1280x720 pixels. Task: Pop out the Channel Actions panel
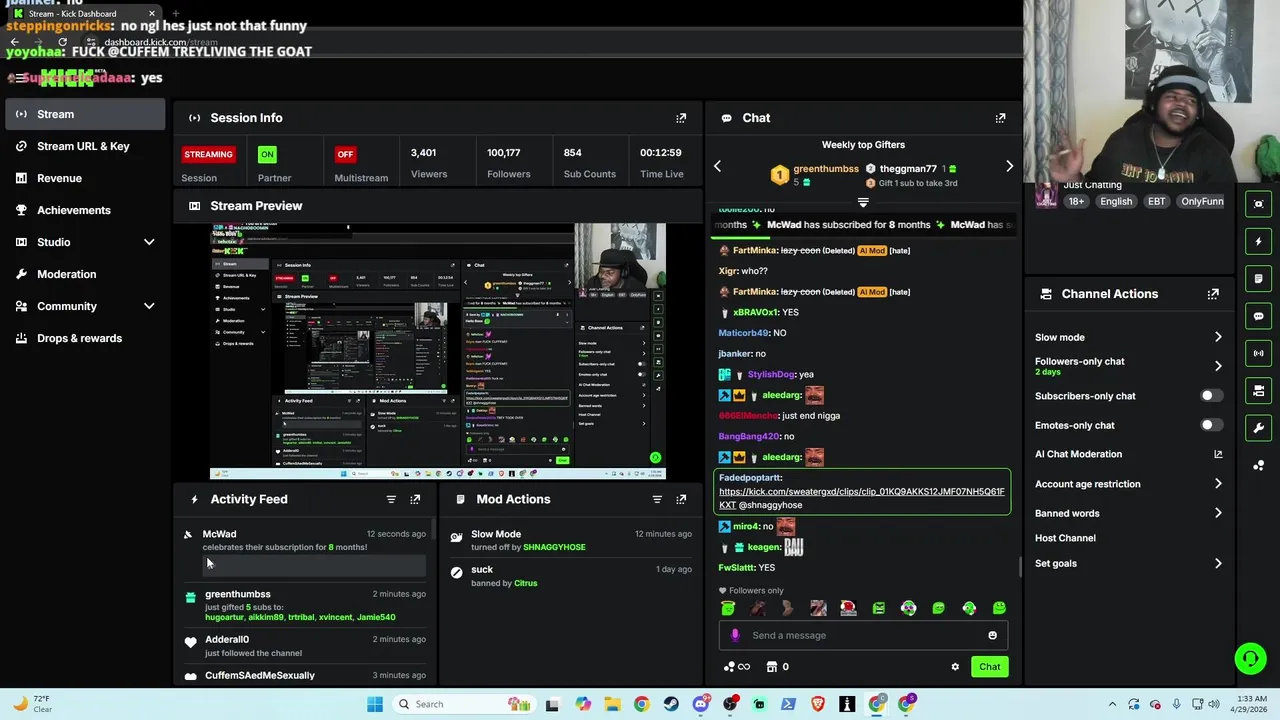tap(1213, 294)
